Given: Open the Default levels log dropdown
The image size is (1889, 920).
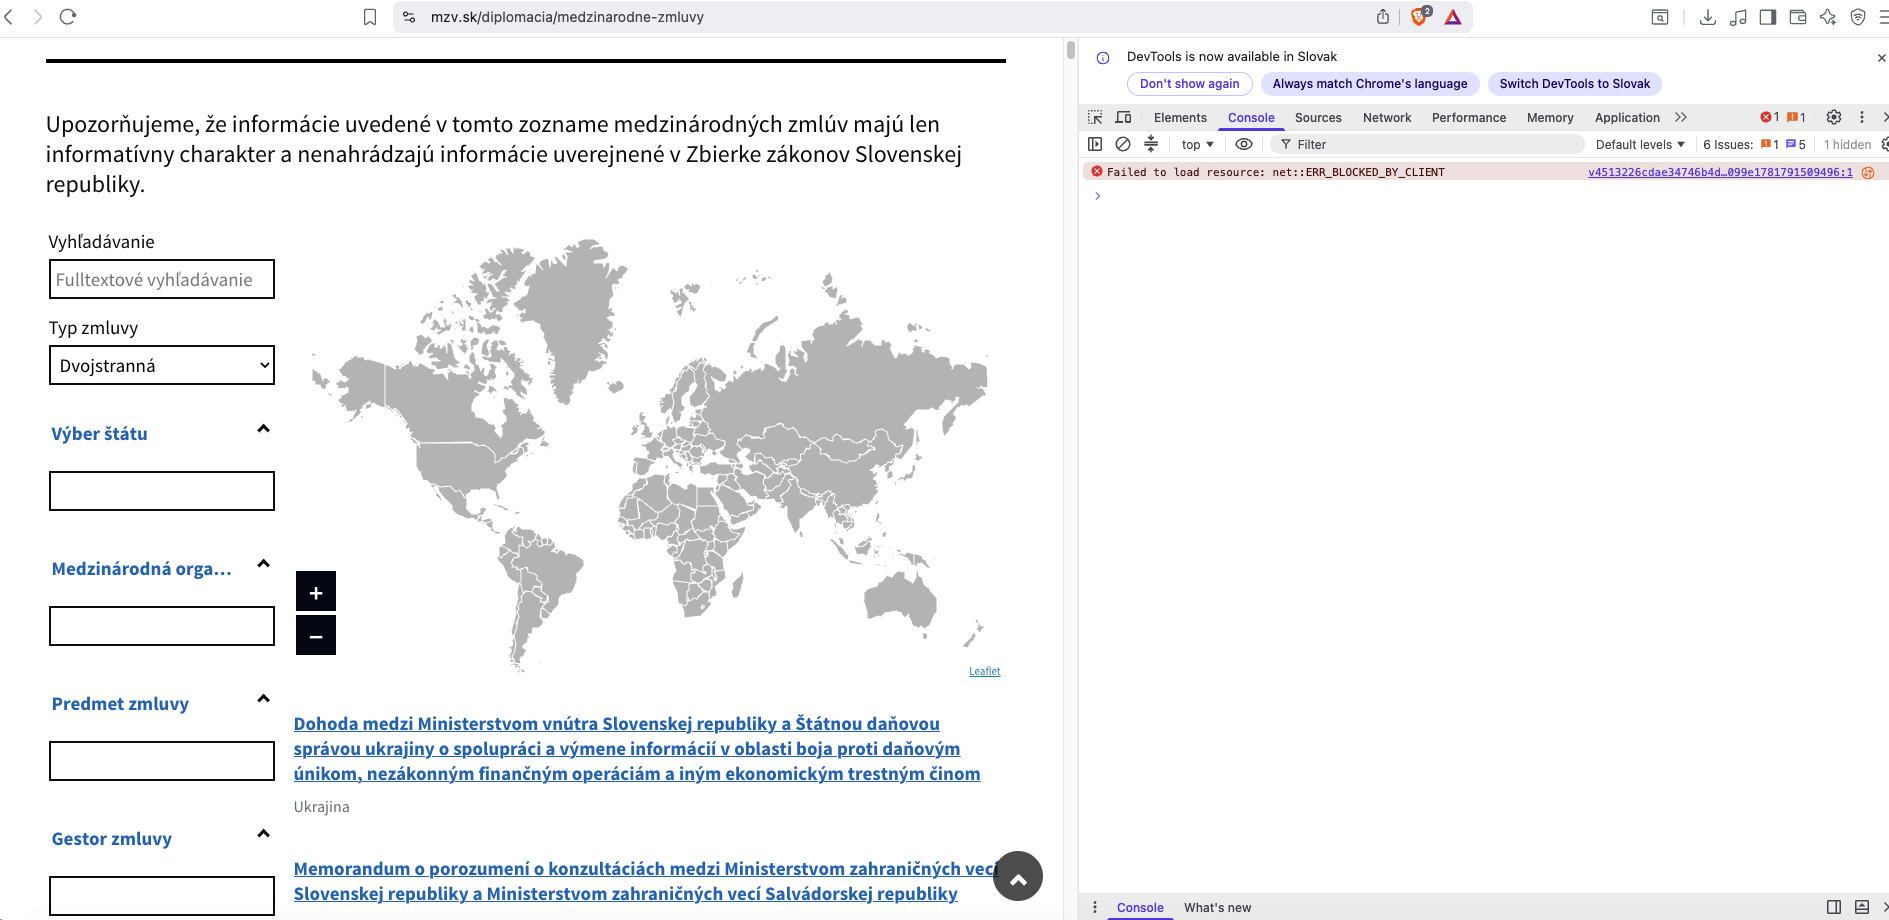Looking at the screenshot, I should (x=1640, y=144).
